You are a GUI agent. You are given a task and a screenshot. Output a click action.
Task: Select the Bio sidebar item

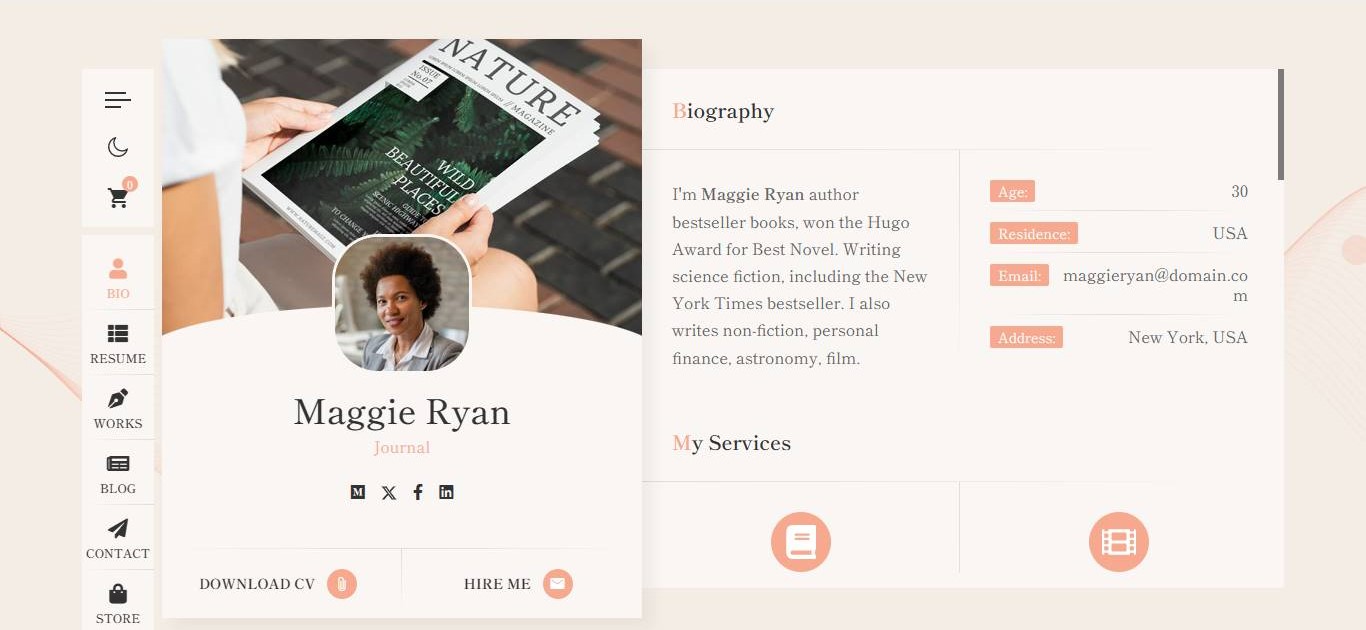pyautogui.click(x=118, y=278)
